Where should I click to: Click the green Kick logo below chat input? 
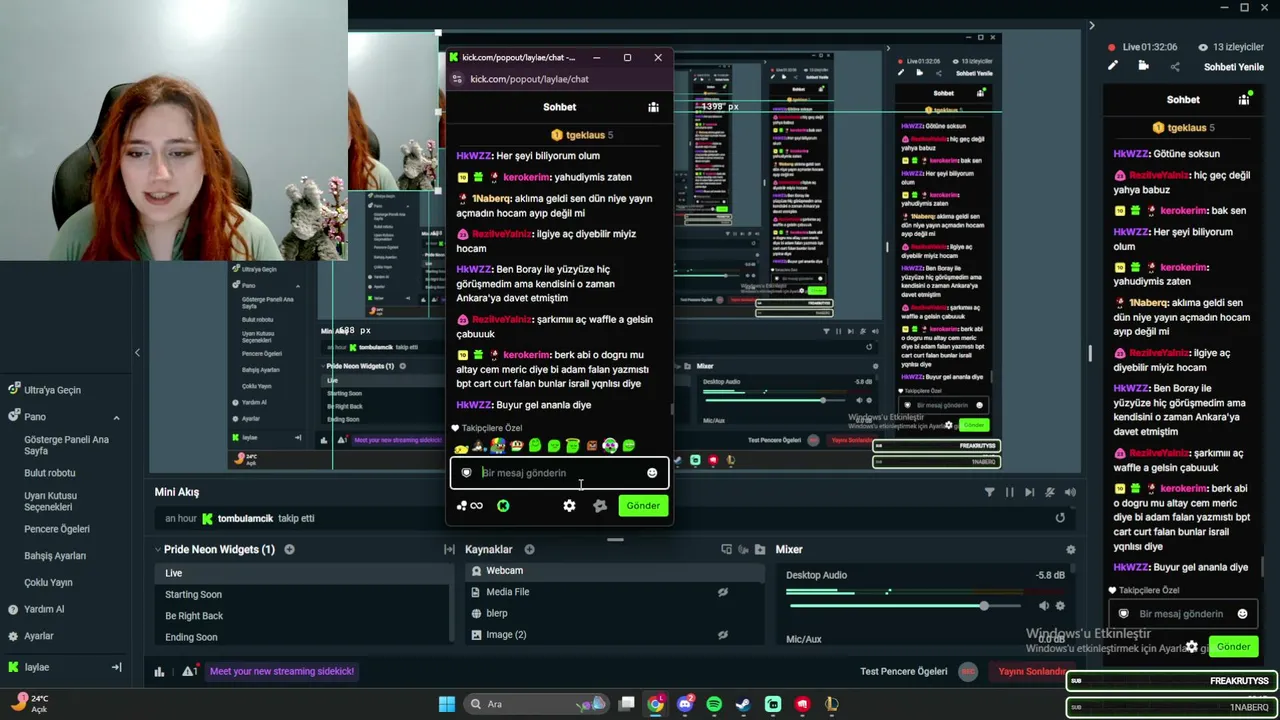(x=503, y=506)
